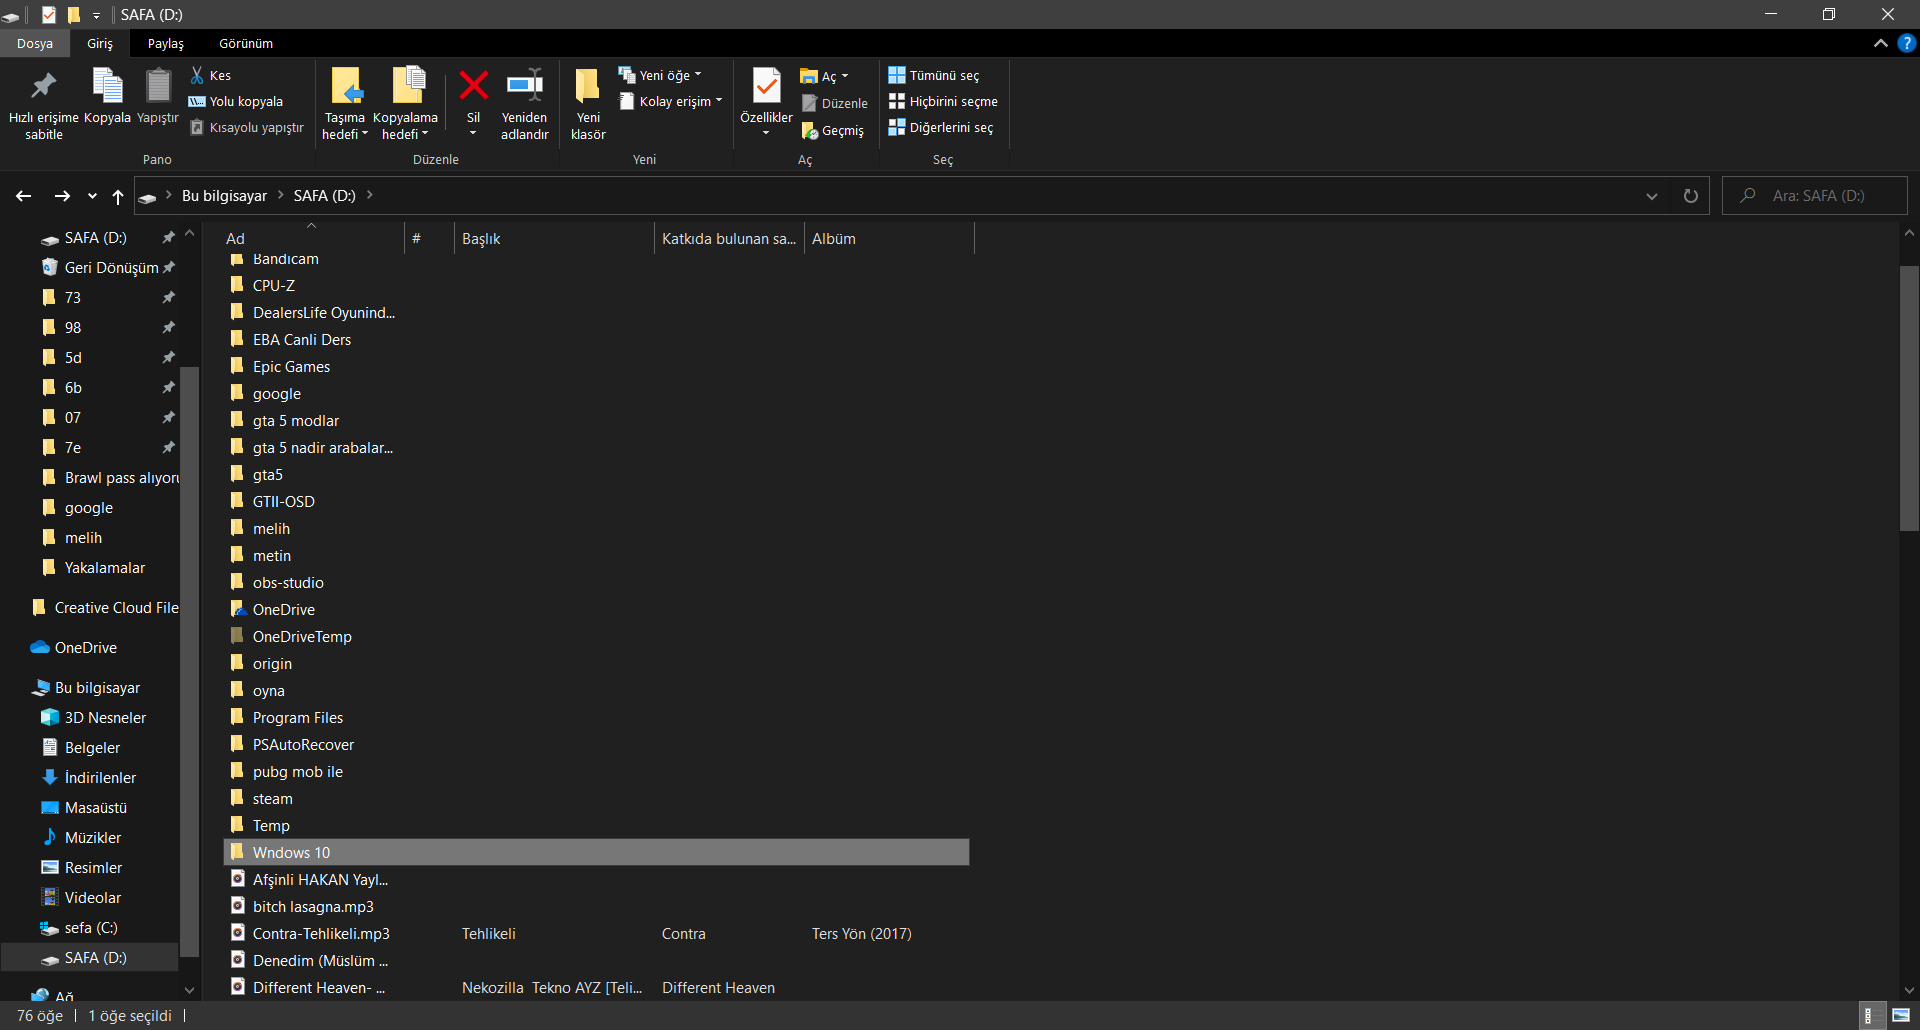
Task: Click the navigation pane scrollbar
Action: (189, 660)
